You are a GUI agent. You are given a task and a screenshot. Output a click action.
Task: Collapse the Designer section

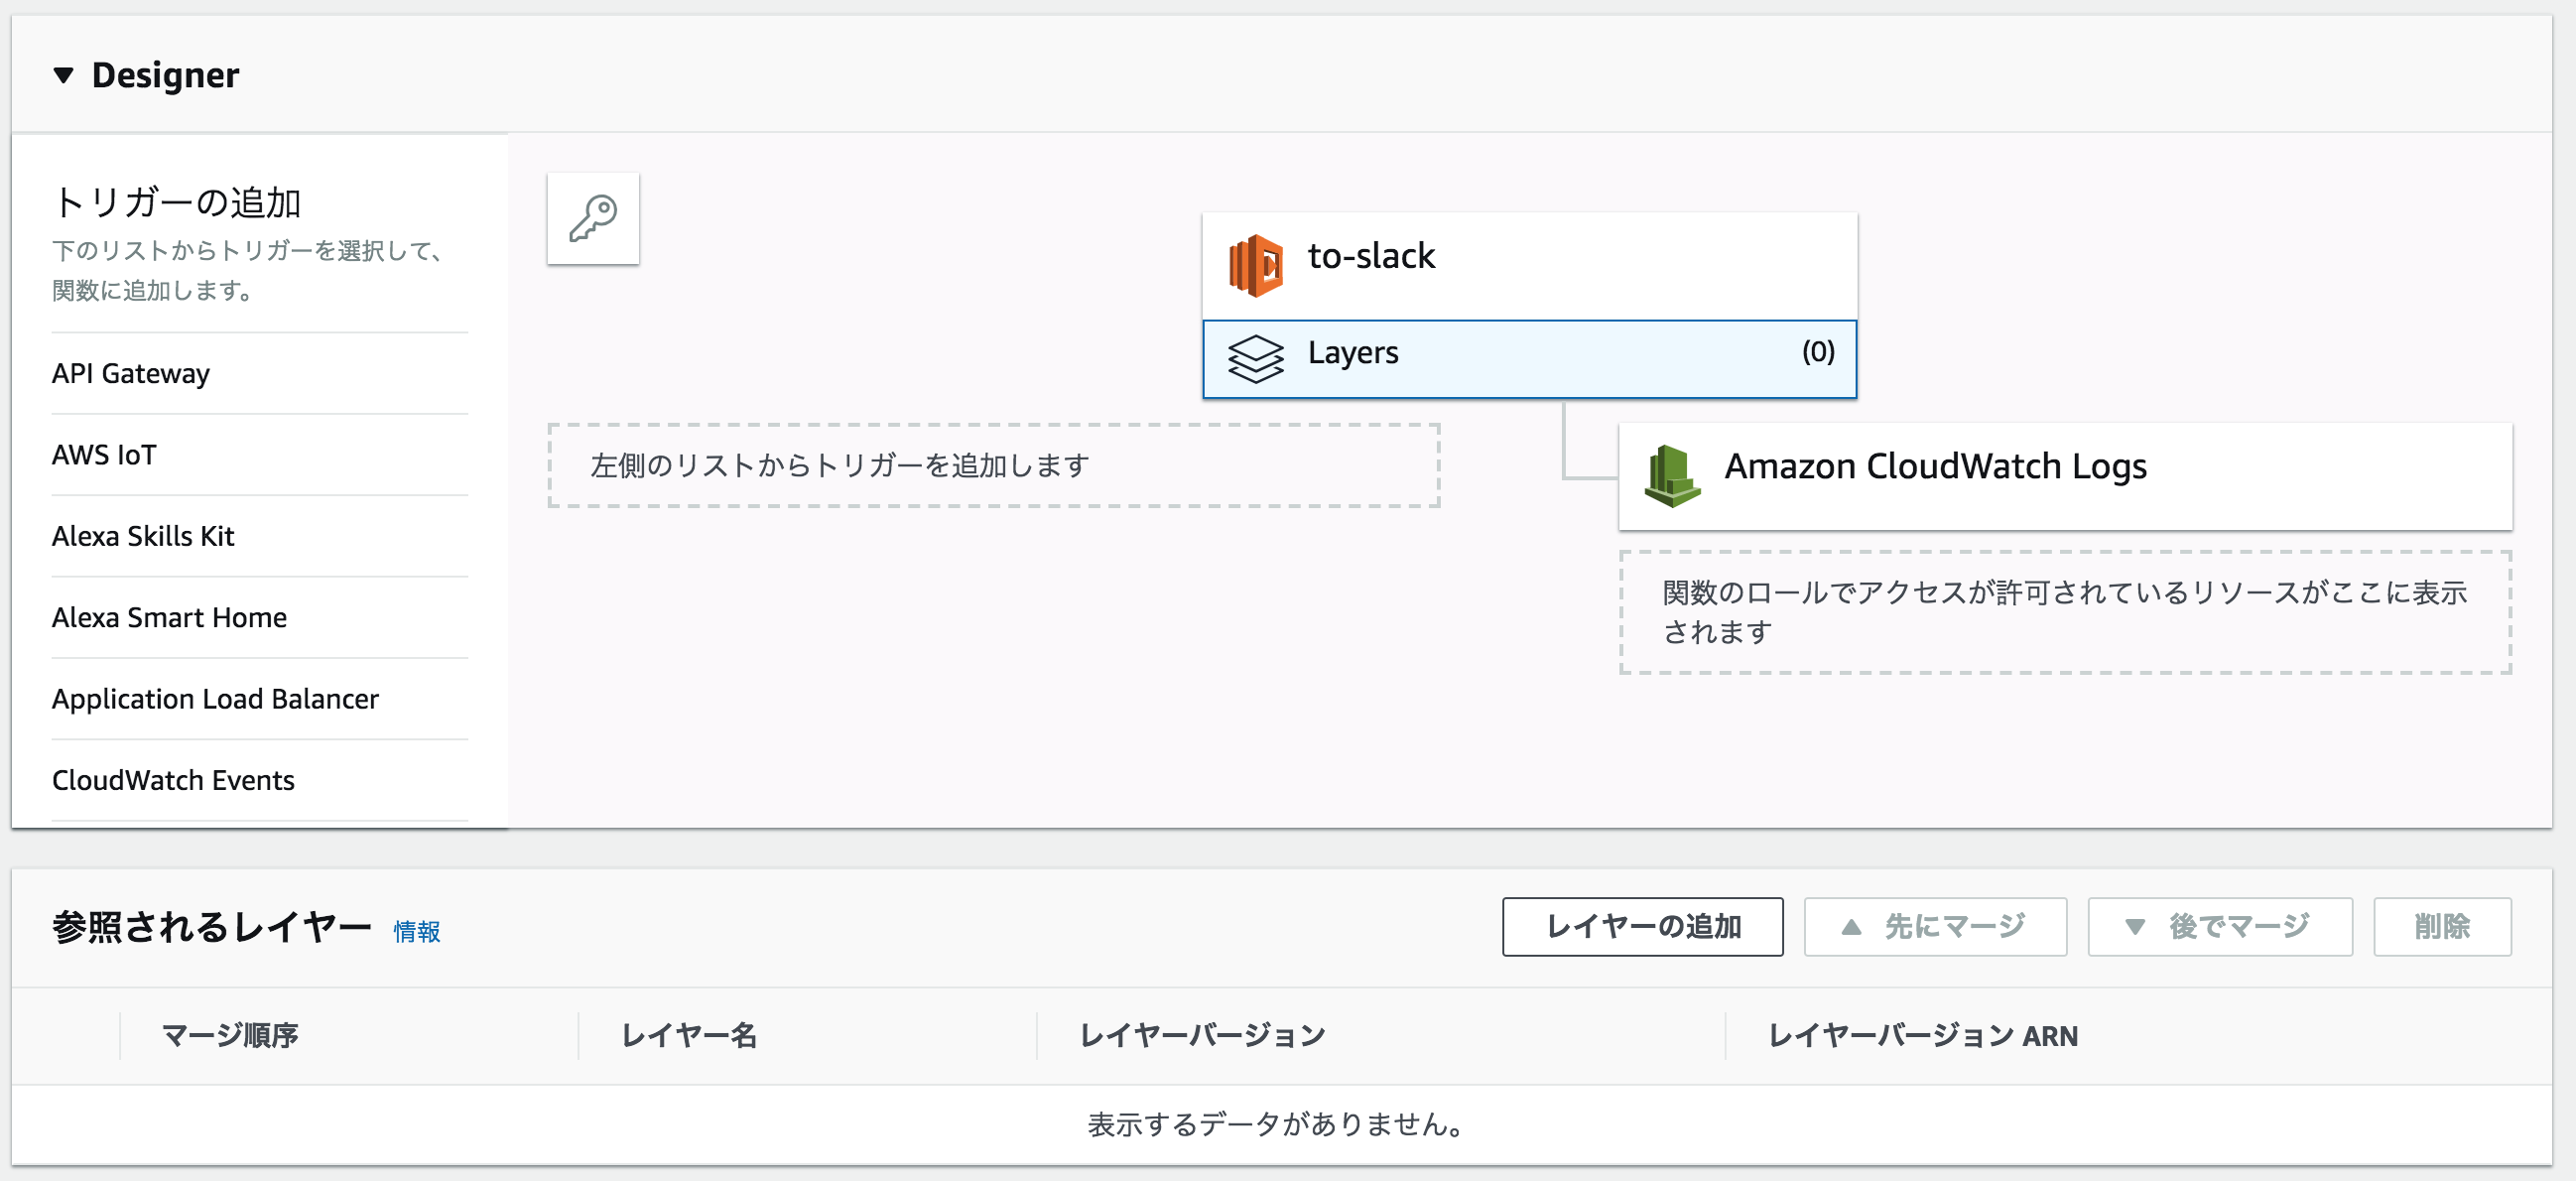pyautogui.click(x=64, y=74)
